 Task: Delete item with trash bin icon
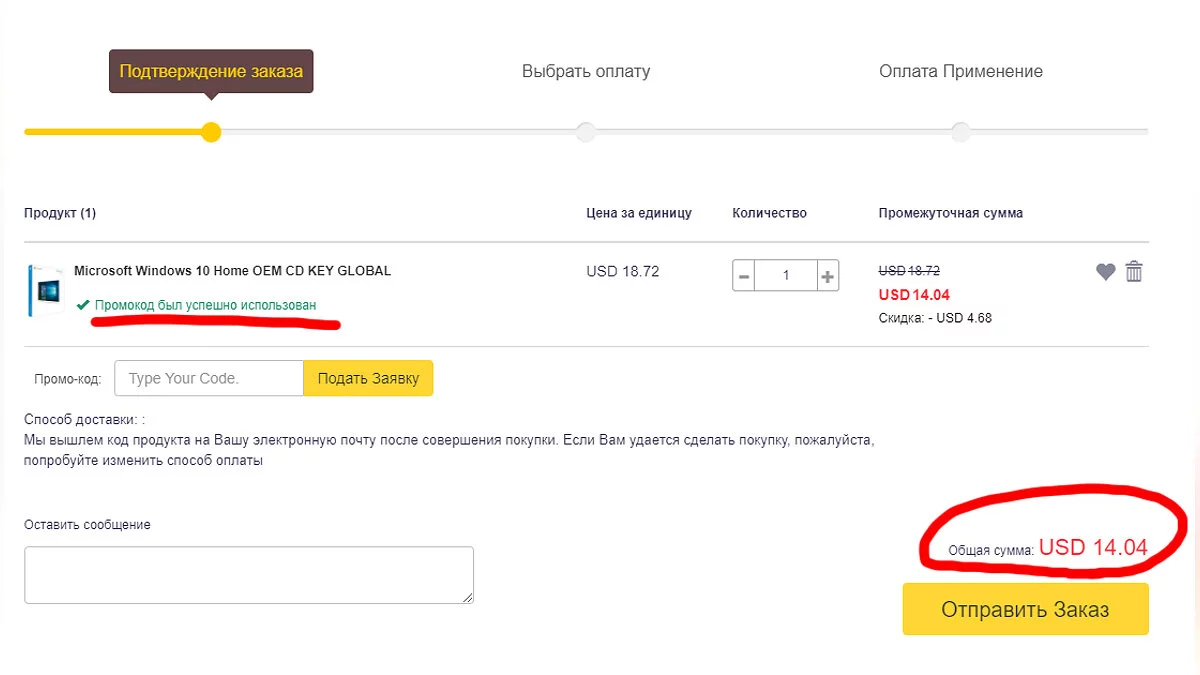[1134, 271]
